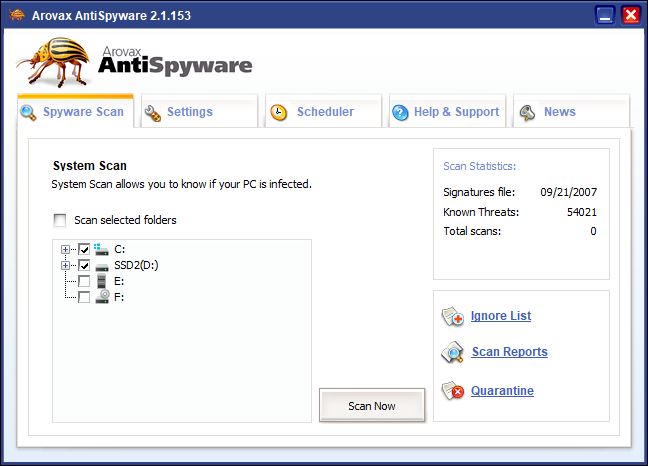Click the clock icon on Scheduler tab
The image size is (648, 466).
tap(279, 112)
